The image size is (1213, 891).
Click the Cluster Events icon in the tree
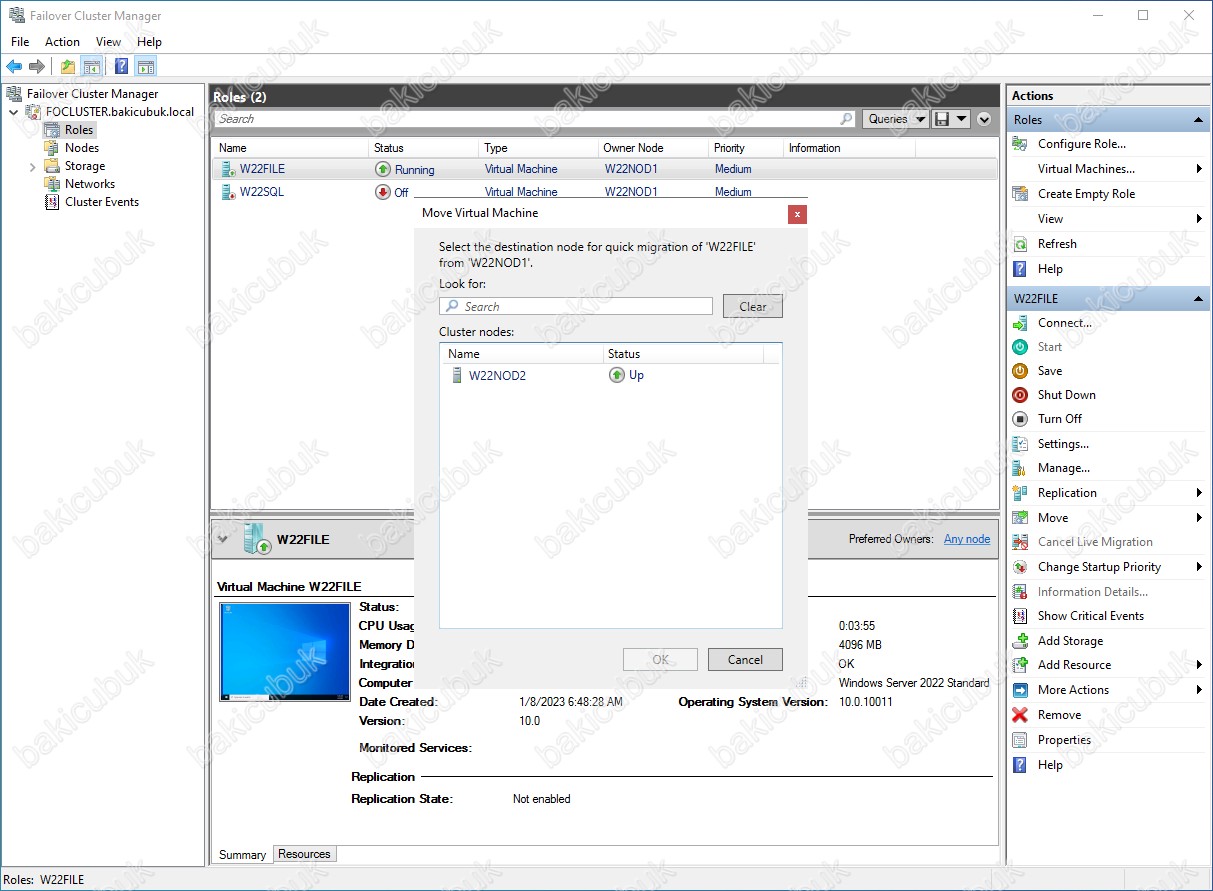pyautogui.click(x=53, y=202)
